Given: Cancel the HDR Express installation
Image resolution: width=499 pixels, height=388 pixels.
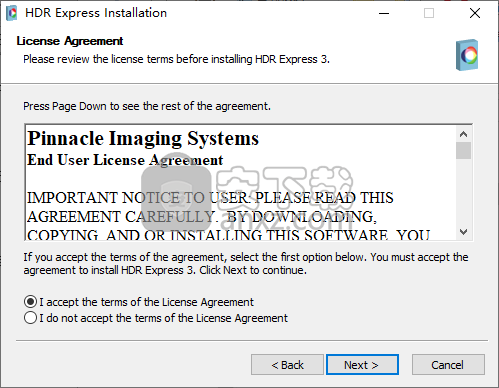Looking at the screenshot, I should (448, 365).
